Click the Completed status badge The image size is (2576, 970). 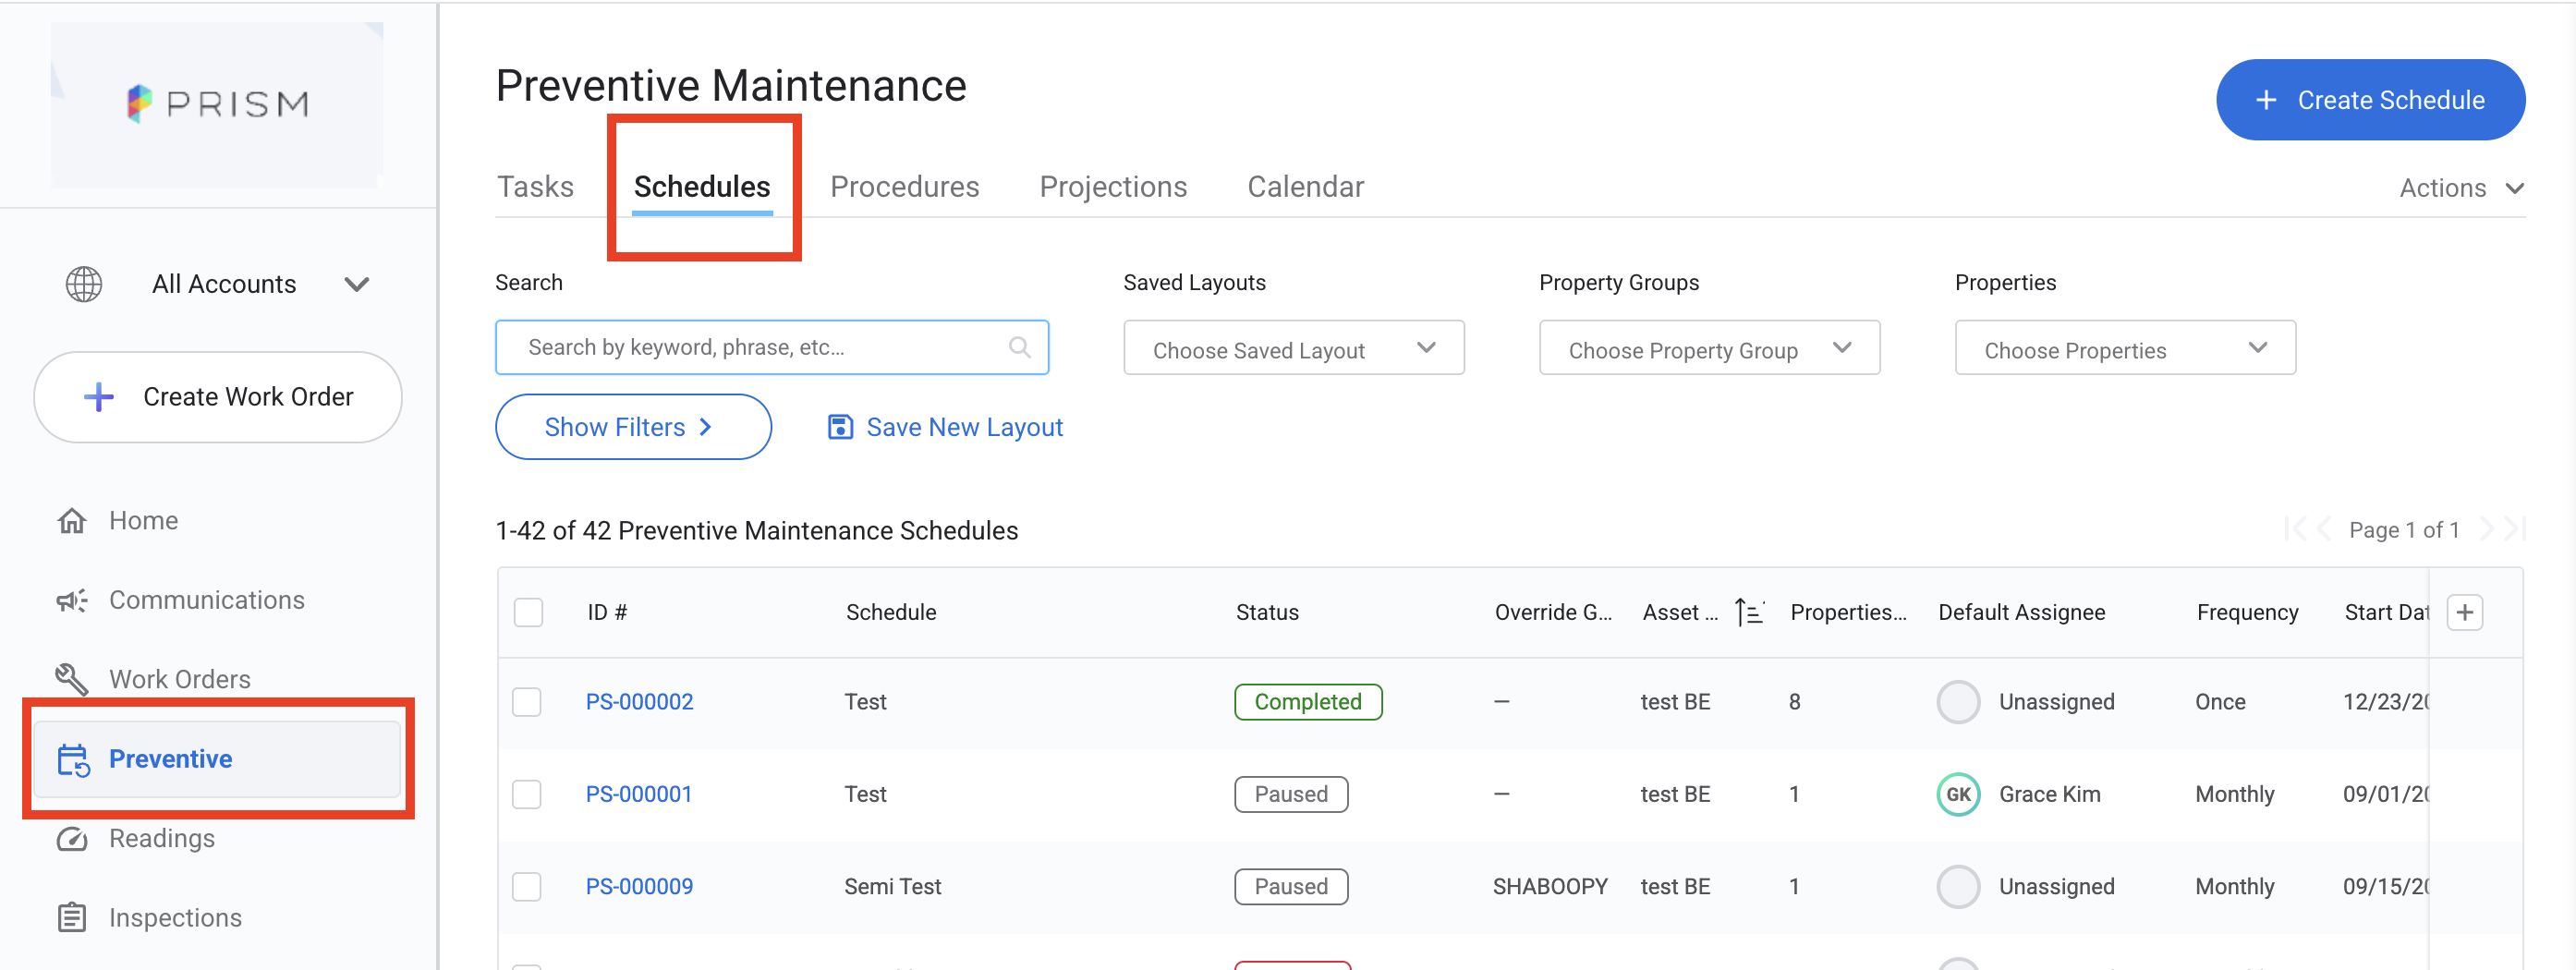coord(1308,702)
